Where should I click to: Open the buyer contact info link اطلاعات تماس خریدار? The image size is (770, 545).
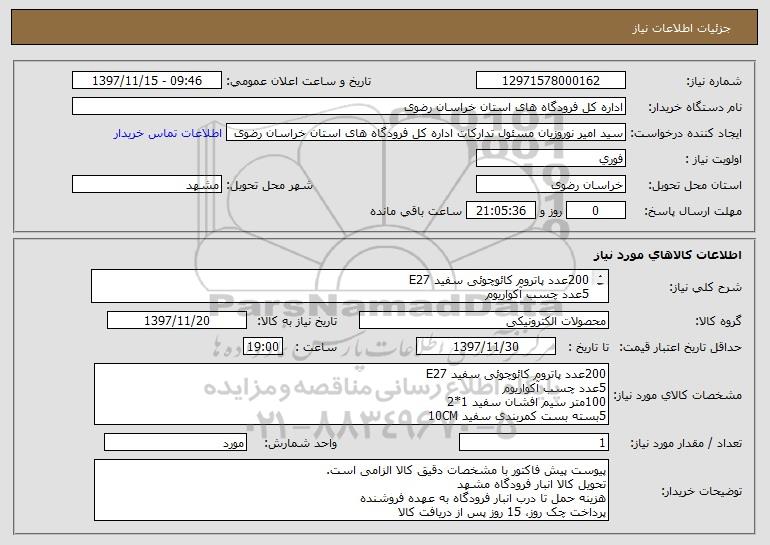(168, 134)
